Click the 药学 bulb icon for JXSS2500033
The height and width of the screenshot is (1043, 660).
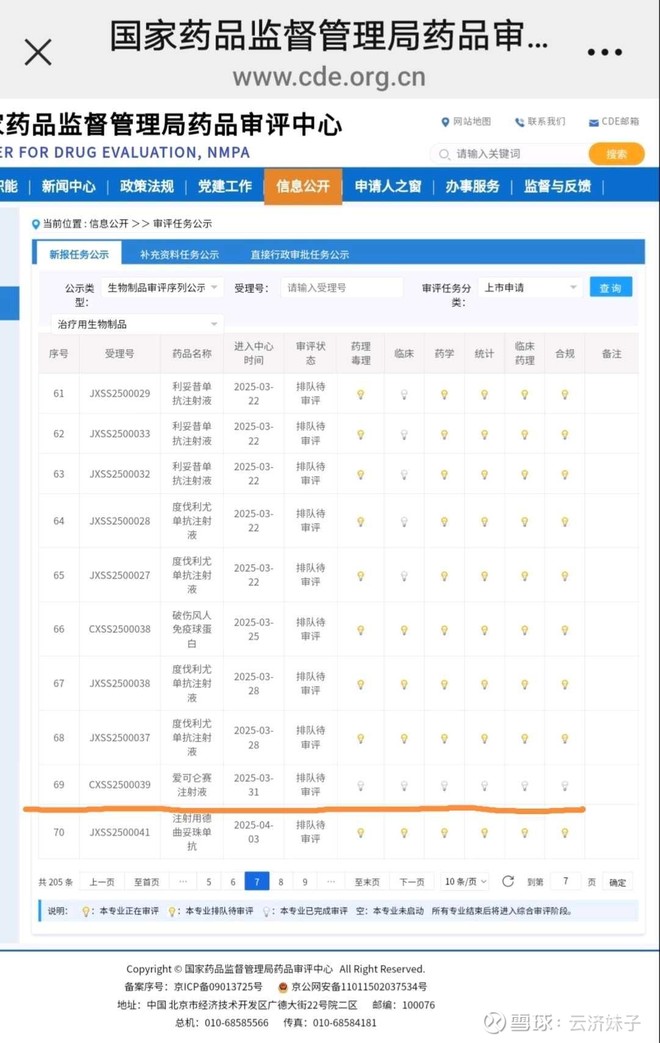[444, 434]
